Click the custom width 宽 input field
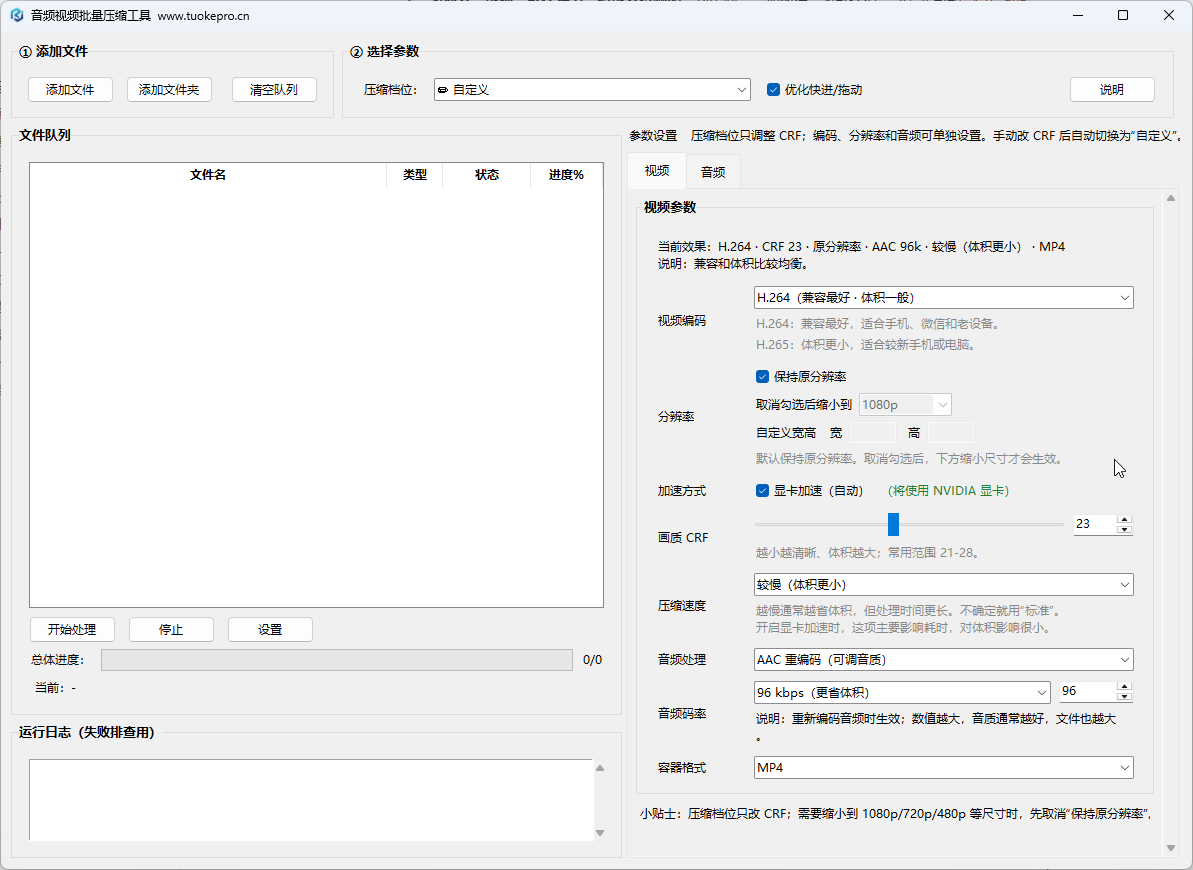 point(872,433)
